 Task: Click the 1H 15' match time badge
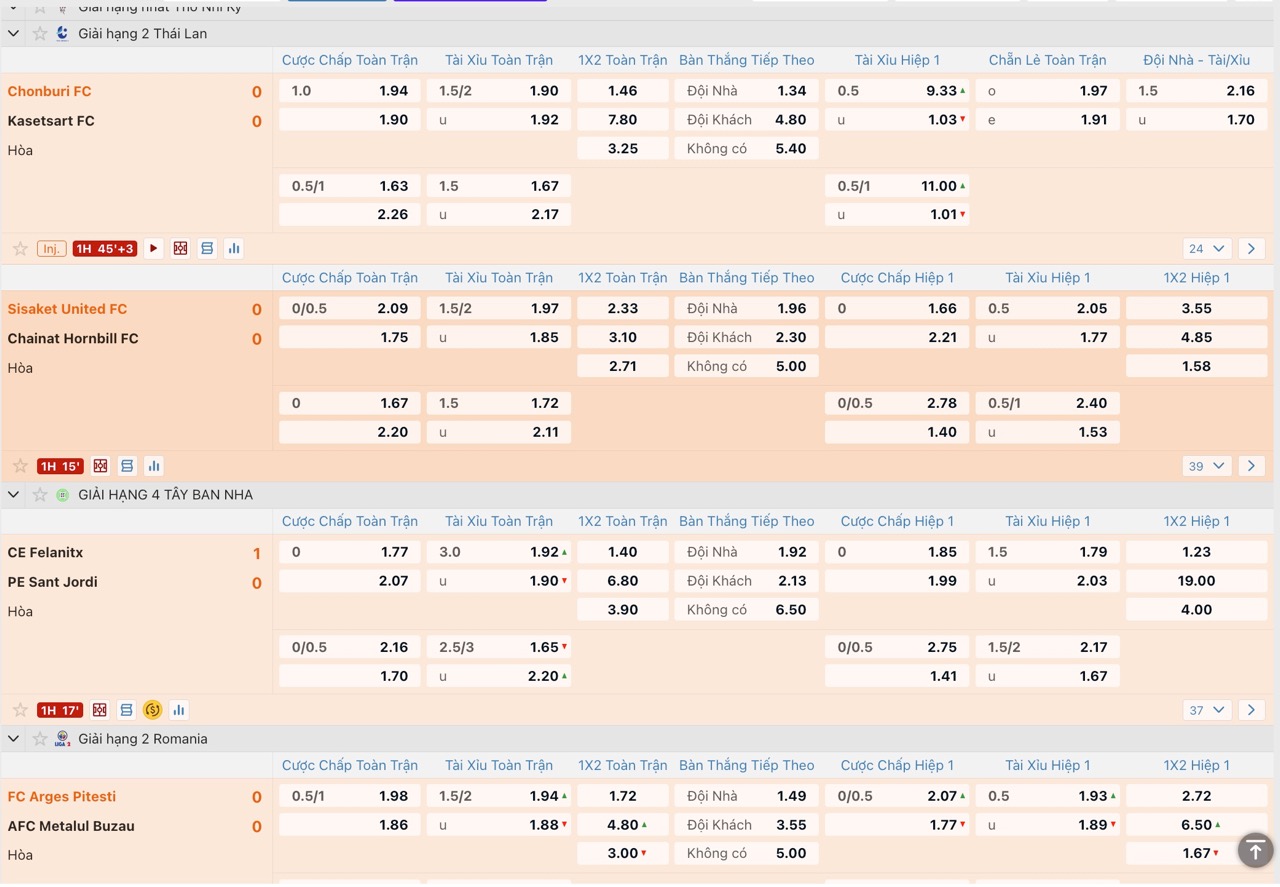pos(60,466)
